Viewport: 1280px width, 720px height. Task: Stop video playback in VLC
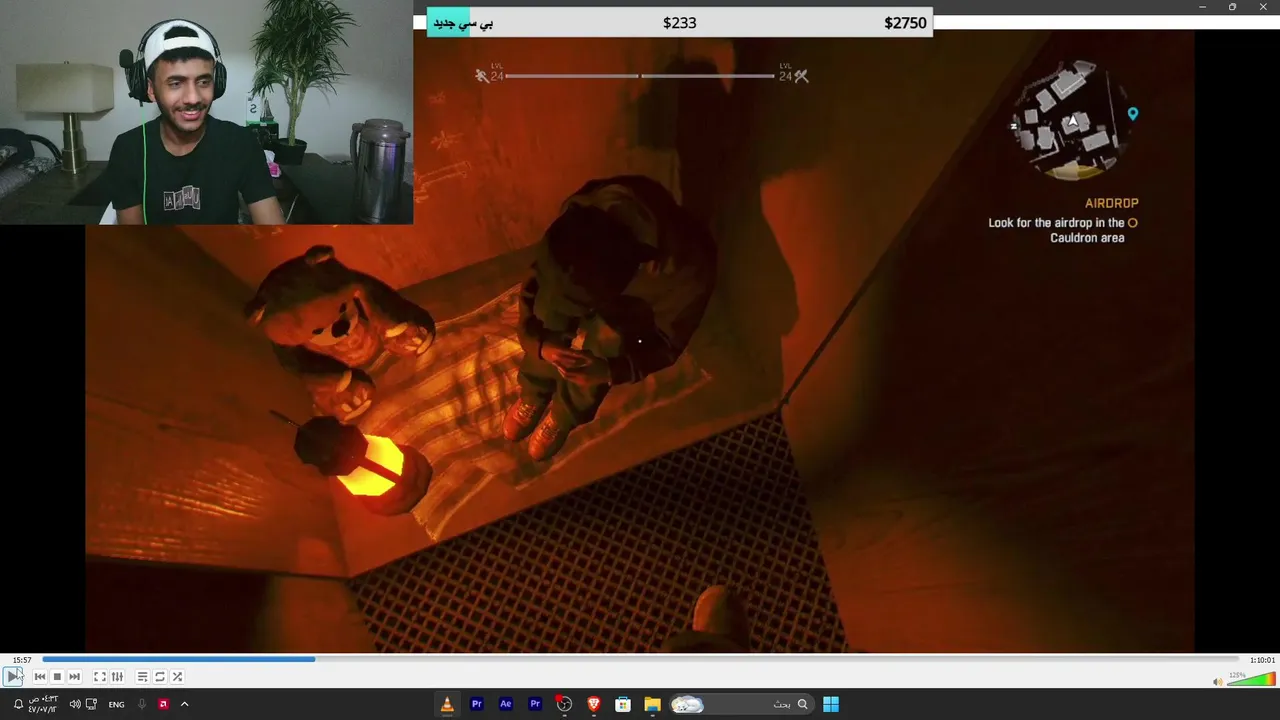pos(57,677)
